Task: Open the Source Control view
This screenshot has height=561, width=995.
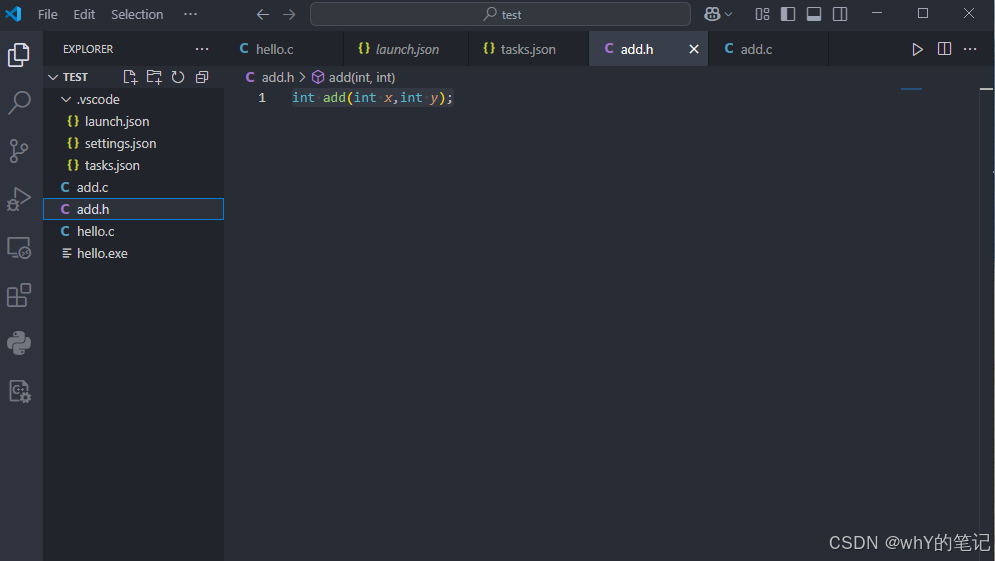Action: pos(19,151)
